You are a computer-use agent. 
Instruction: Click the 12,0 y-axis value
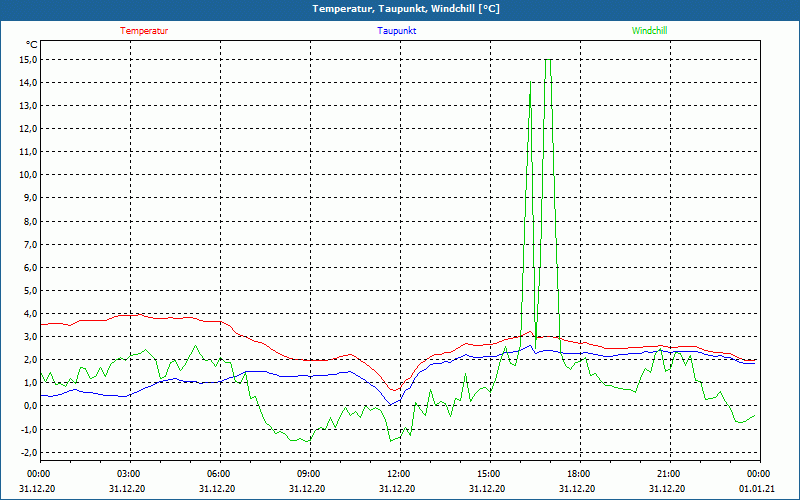click(29, 129)
